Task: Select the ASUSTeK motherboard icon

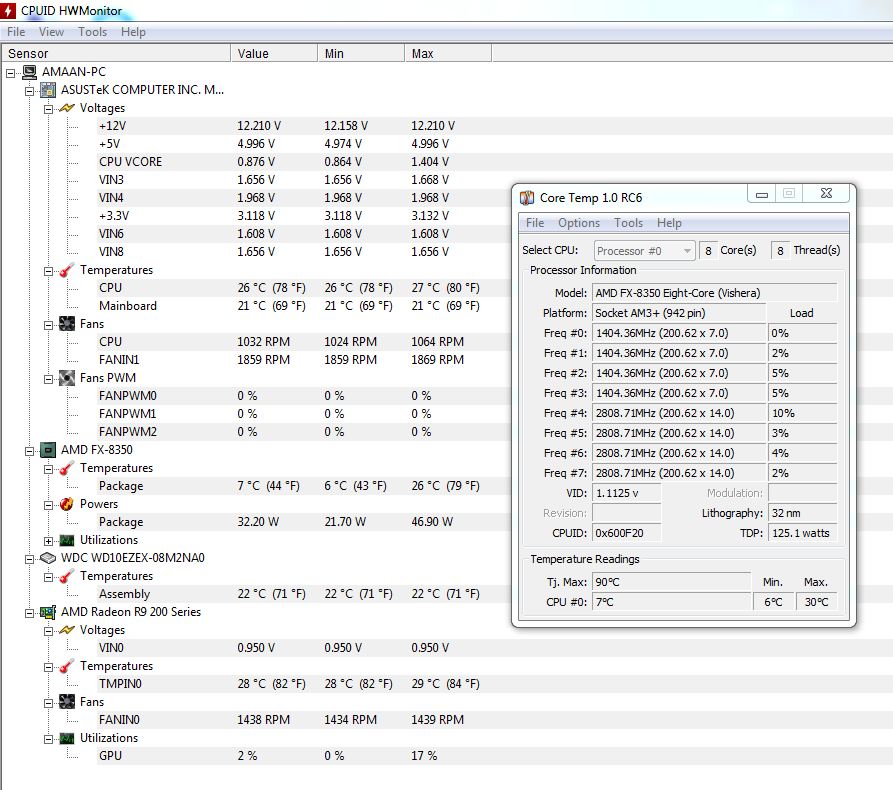Action: click(48, 90)
